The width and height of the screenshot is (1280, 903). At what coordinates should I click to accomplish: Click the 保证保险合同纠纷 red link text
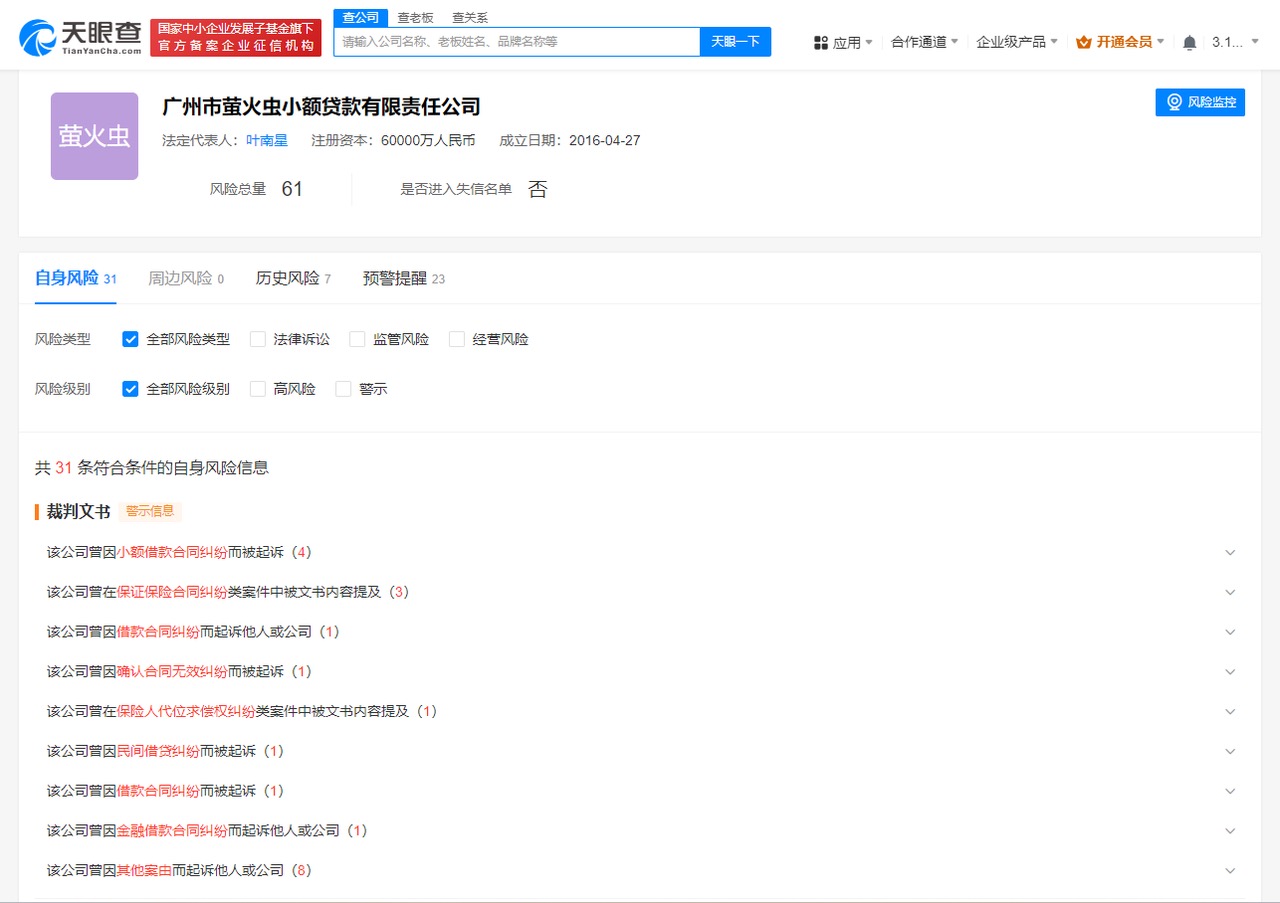click(172, 592)
